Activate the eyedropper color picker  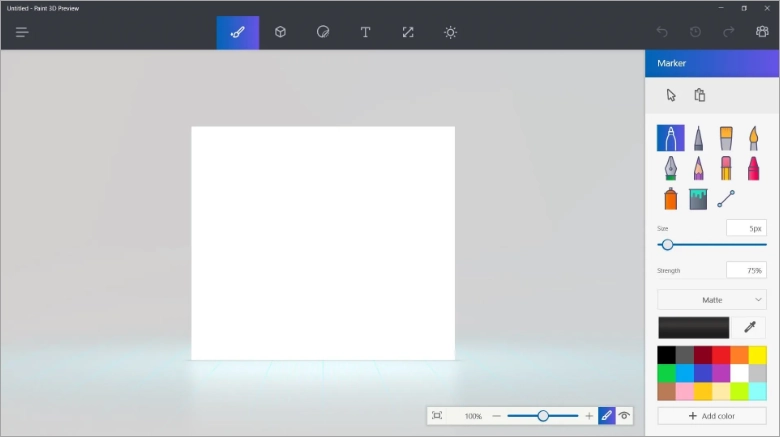750,327
